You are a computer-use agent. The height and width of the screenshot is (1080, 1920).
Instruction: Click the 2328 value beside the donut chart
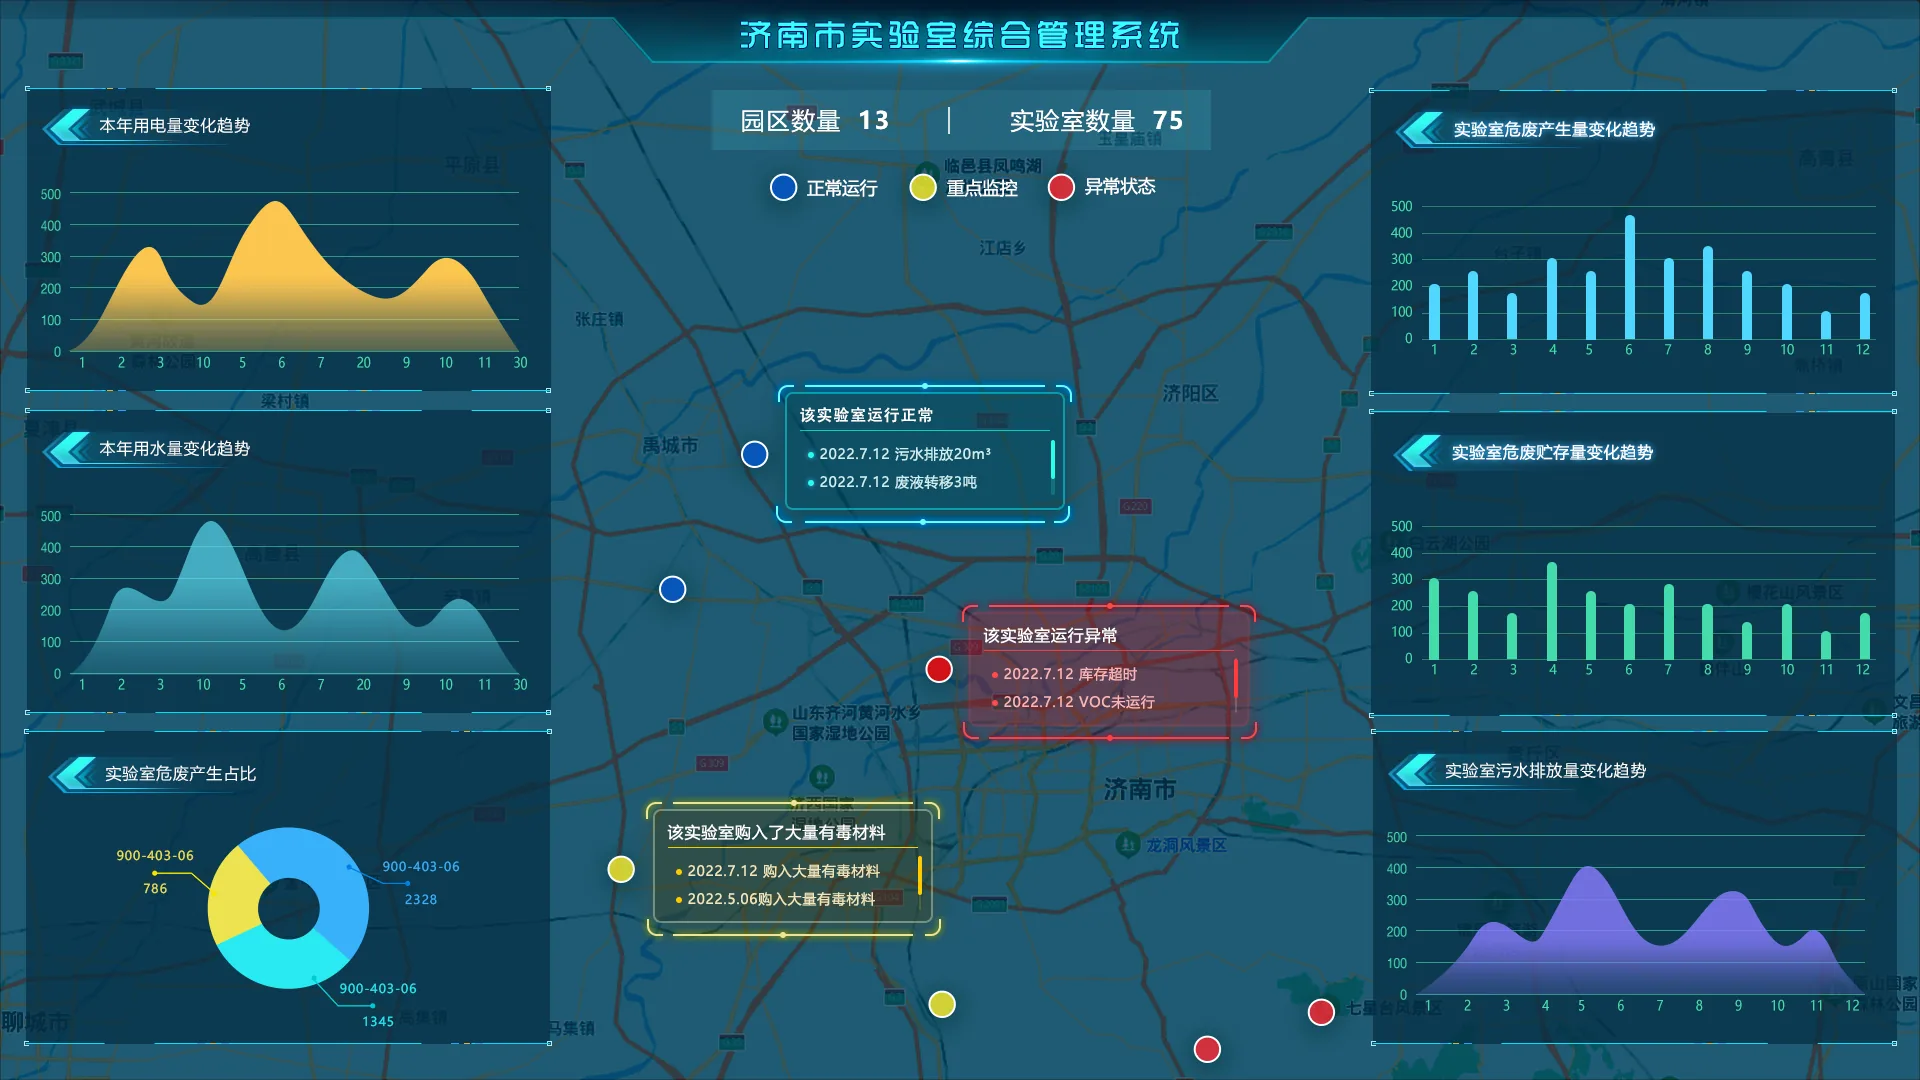[421, 900]
